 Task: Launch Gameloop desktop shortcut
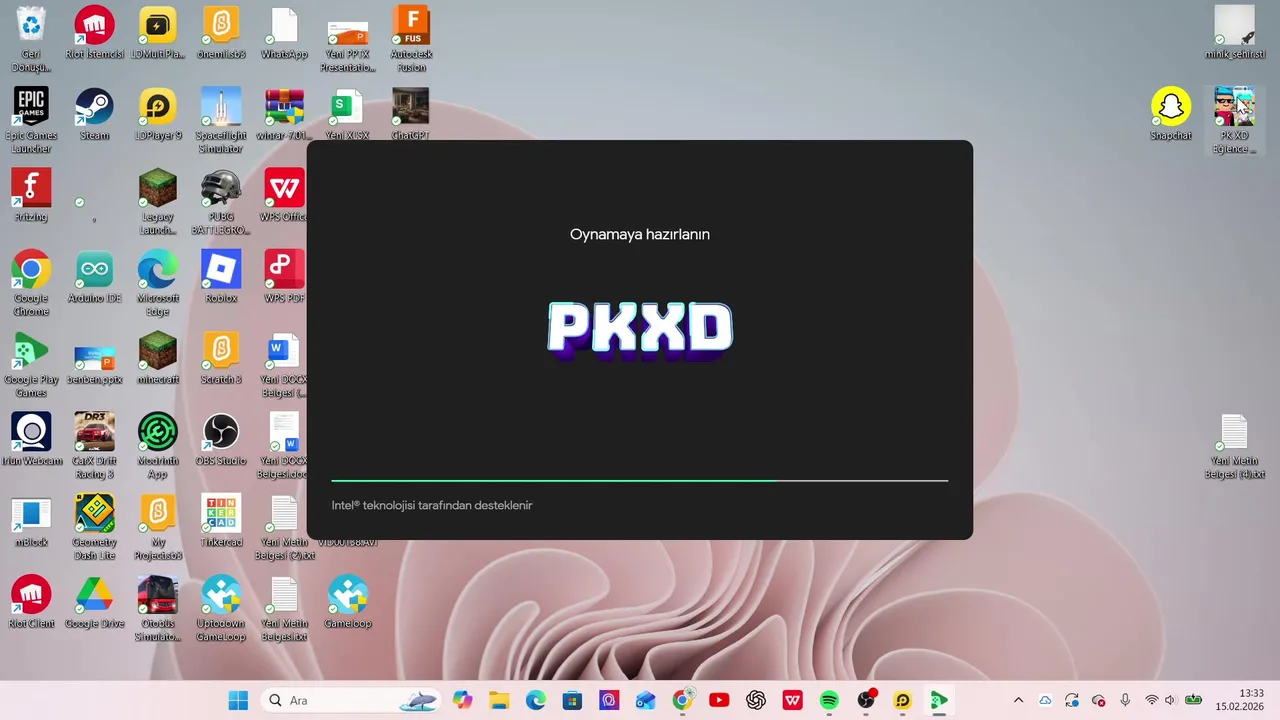tap(348, 602)
